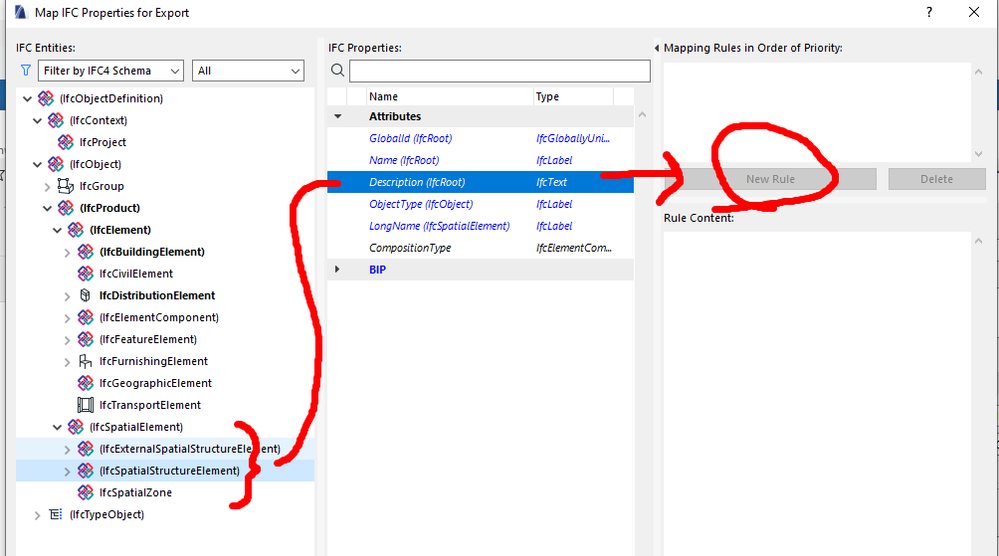Collapse the Mapping Rules panel arrow
999x556 pixels.
click(657, 48)
